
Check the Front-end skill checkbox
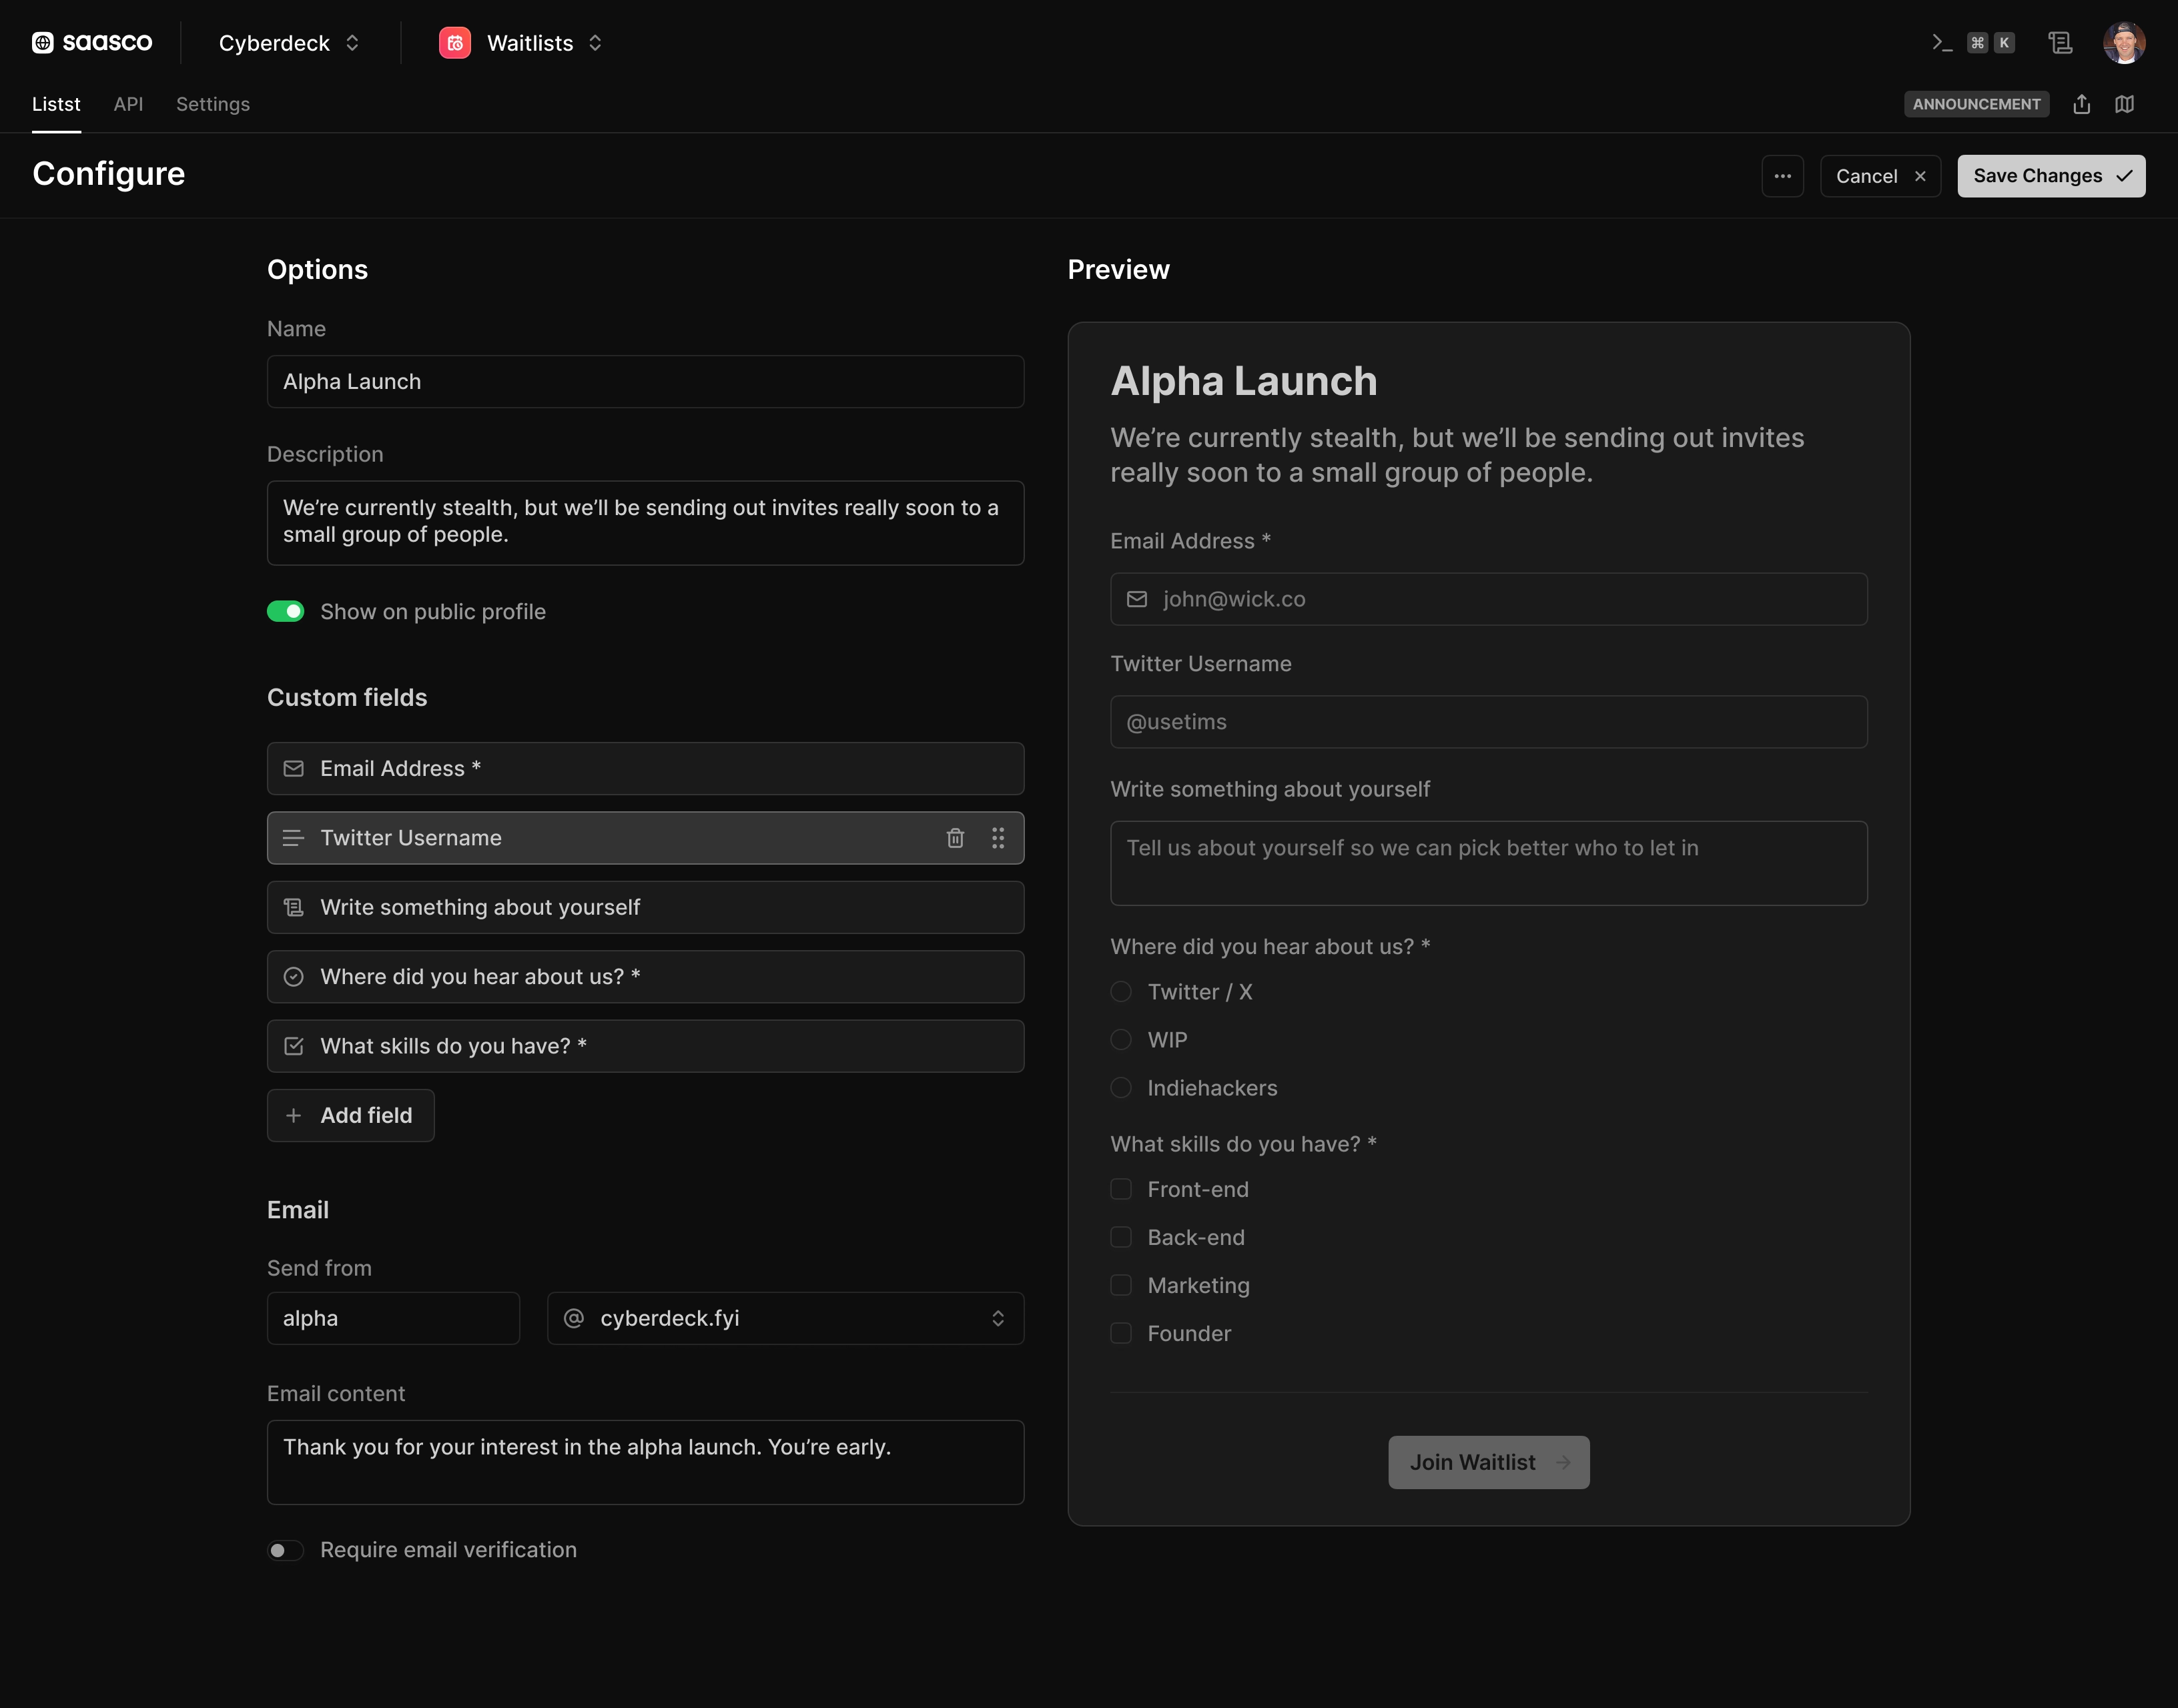tap(1121, 1189)
